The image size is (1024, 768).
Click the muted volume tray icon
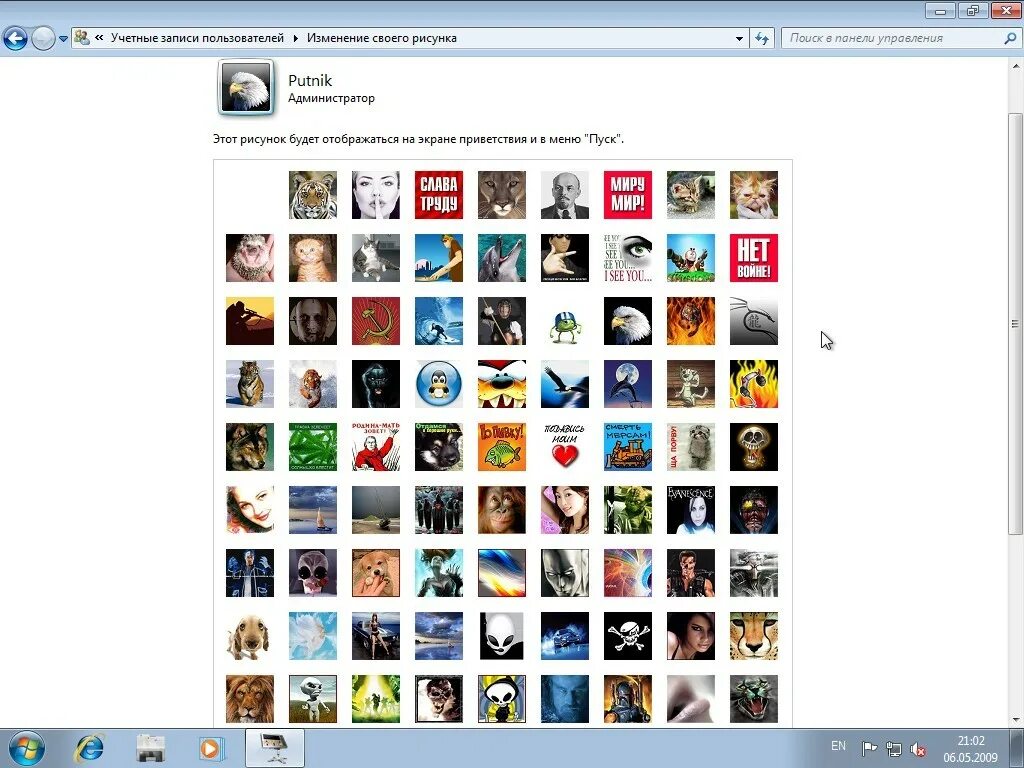tap(918, 749)
